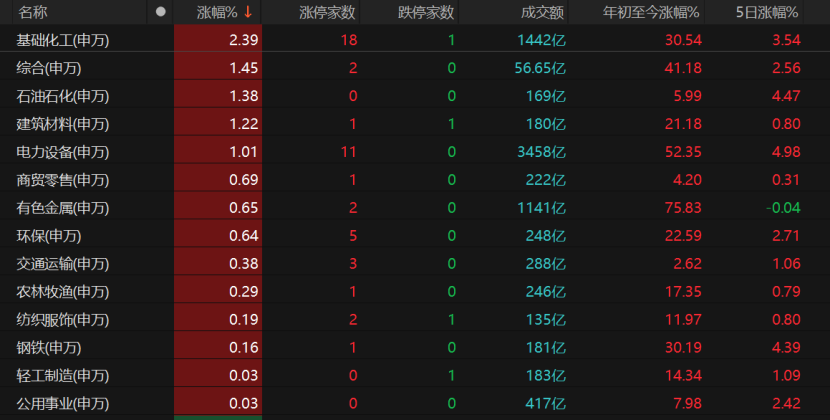Select 公用事业(申万) row

click(x=63, y=404)
